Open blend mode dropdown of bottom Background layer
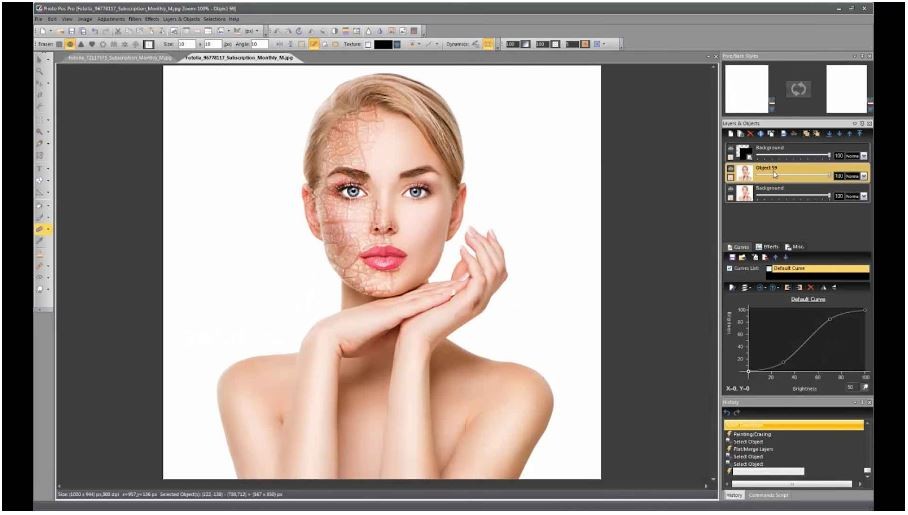The image size is (908, 515). (864, 196)
